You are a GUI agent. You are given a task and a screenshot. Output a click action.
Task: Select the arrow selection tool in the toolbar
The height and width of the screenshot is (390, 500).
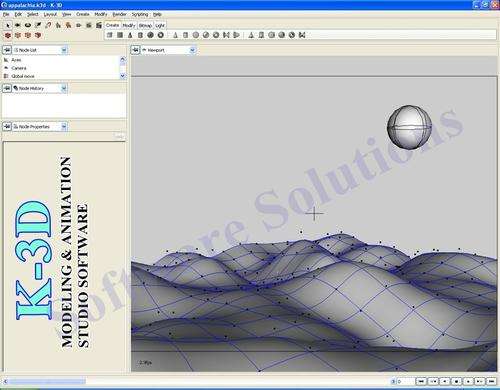coord(8,25)
